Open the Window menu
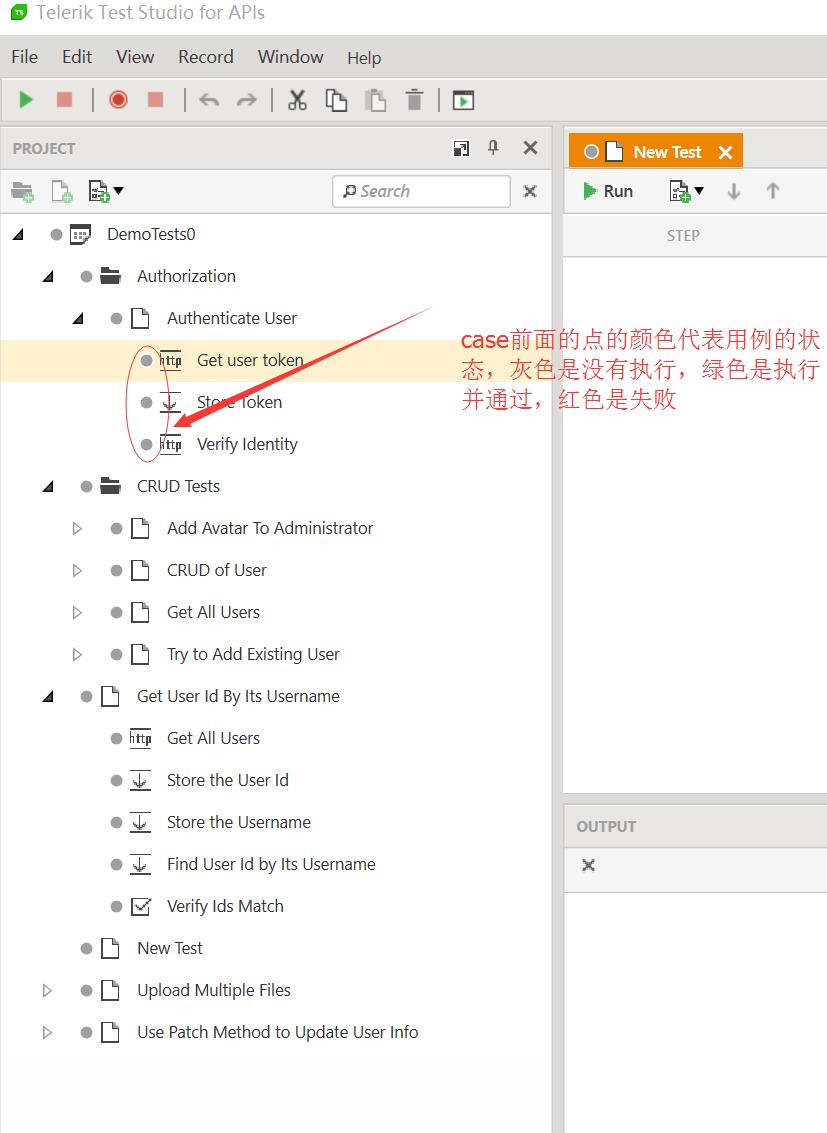Screen dimensions: 827x1133 point(290,57)
